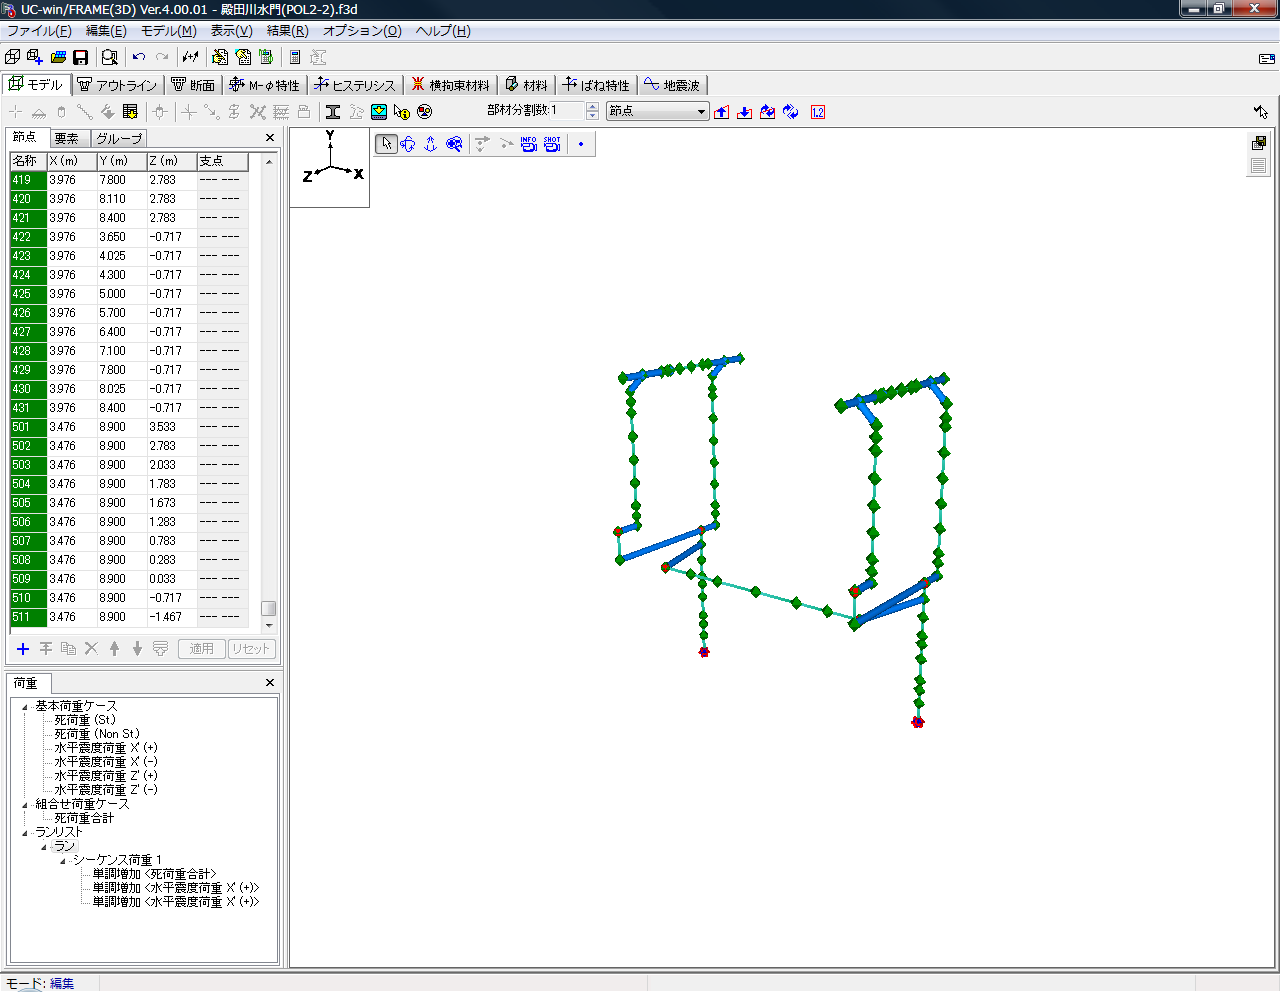
Task: Click the INFO button in viewport toolbar
Action: (x=528, y=144)
